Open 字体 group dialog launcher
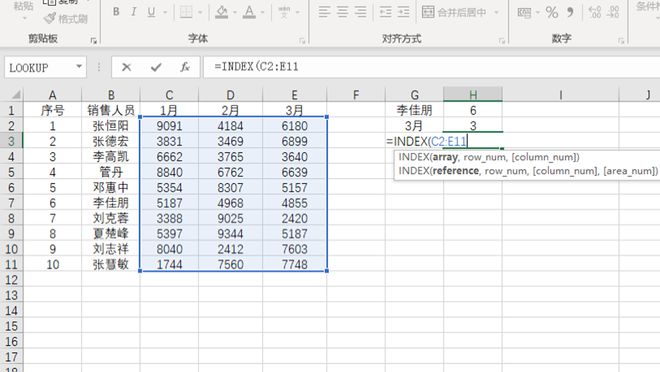 pos(302,40)
